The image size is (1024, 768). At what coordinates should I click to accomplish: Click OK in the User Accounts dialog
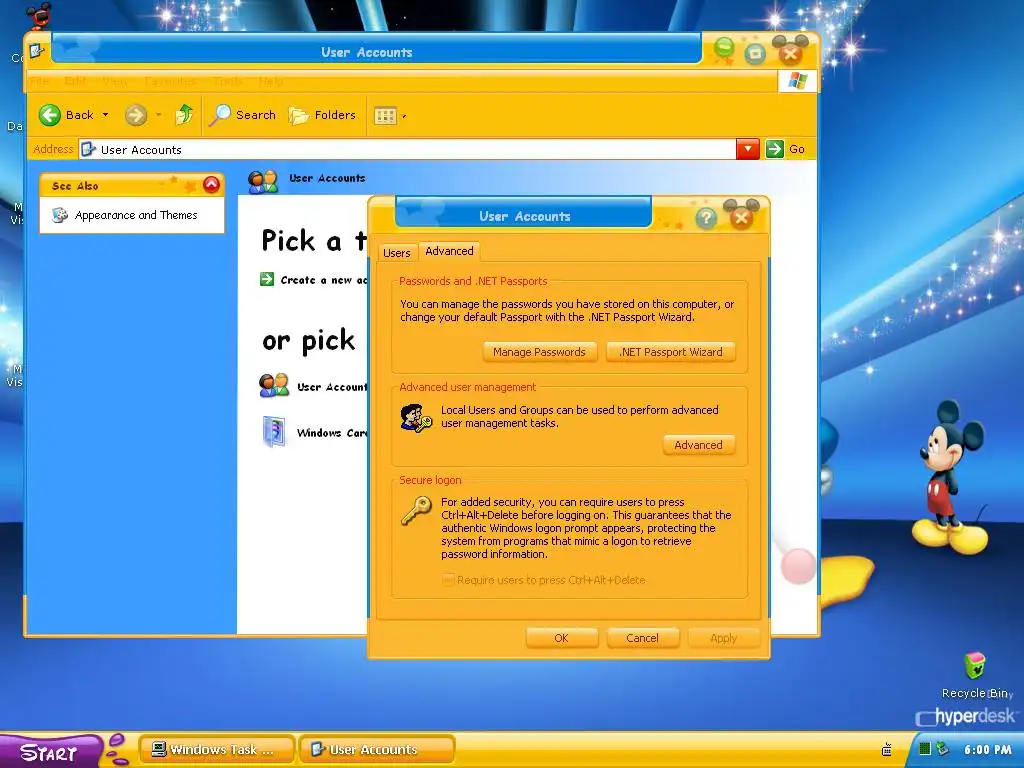click(x=562, y=638)
